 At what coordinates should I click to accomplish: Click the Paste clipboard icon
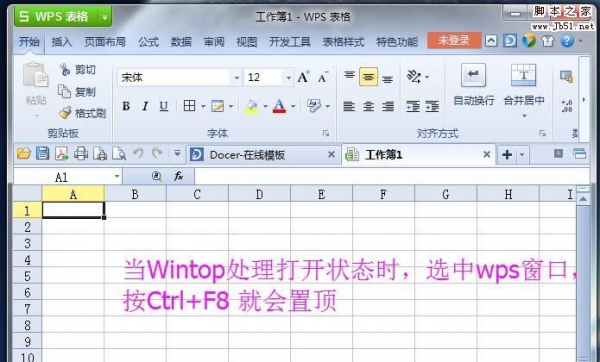pos(35,75)
